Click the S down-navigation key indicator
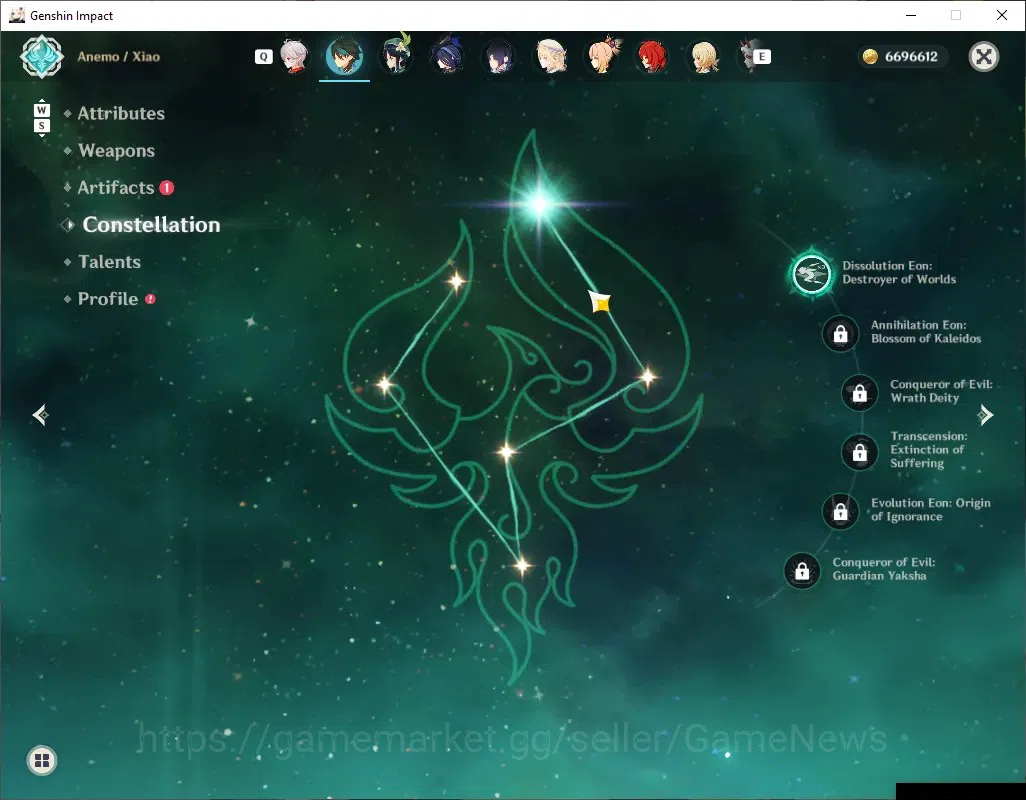The height and width of the screenshot is (800, 1026). click(41, 126)
